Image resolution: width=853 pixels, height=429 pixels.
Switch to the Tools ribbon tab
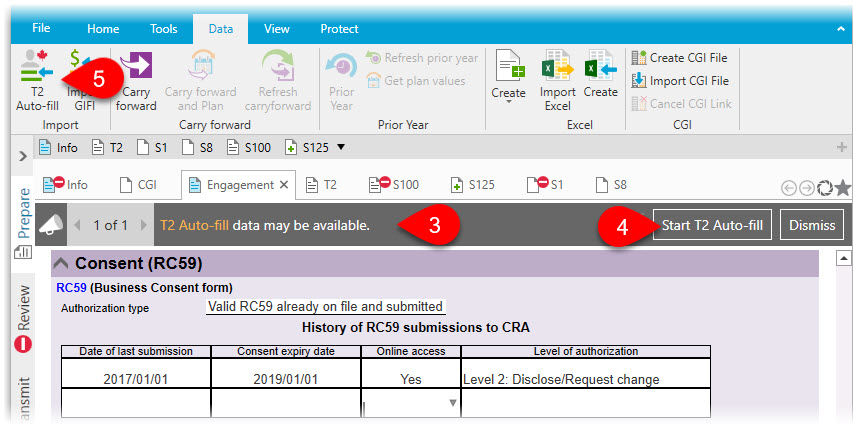(x=164, y=29)
